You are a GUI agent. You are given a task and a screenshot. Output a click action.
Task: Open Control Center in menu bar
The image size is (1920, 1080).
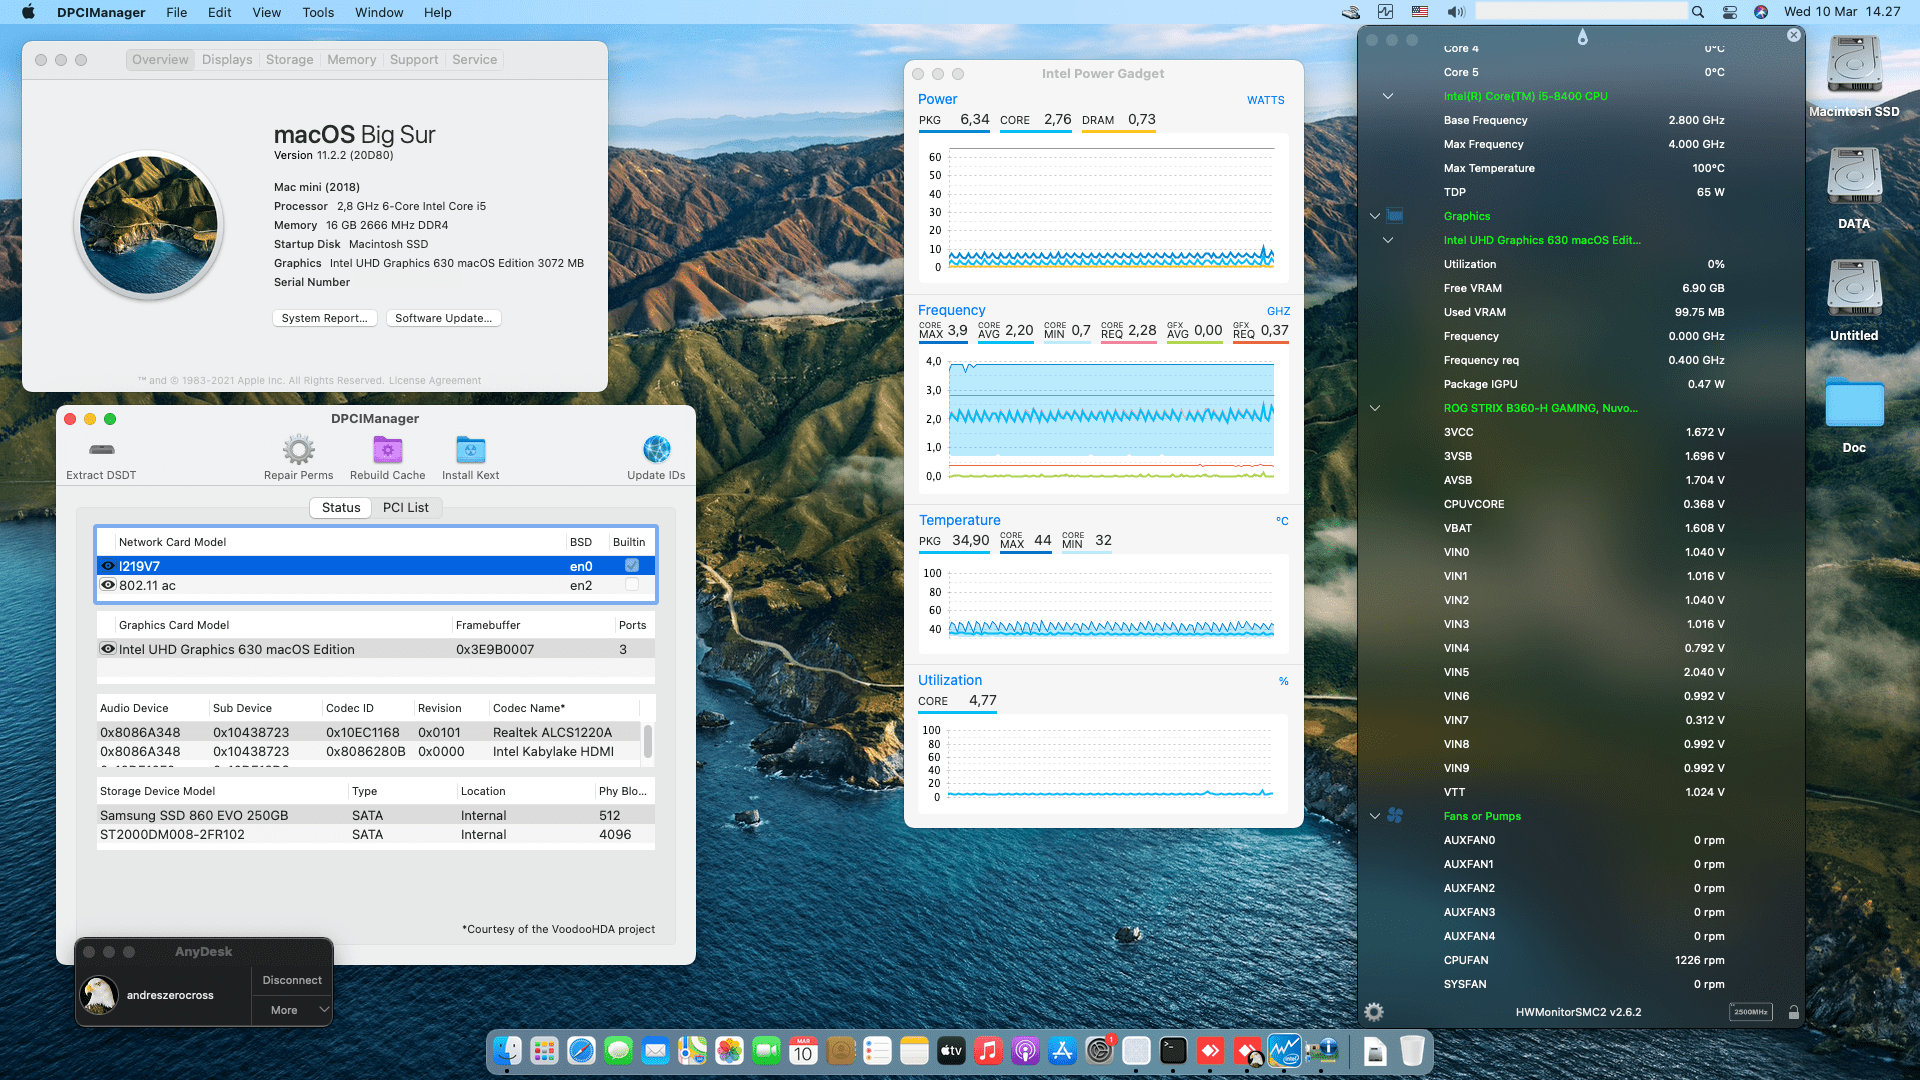click(x=1730, y=12)
